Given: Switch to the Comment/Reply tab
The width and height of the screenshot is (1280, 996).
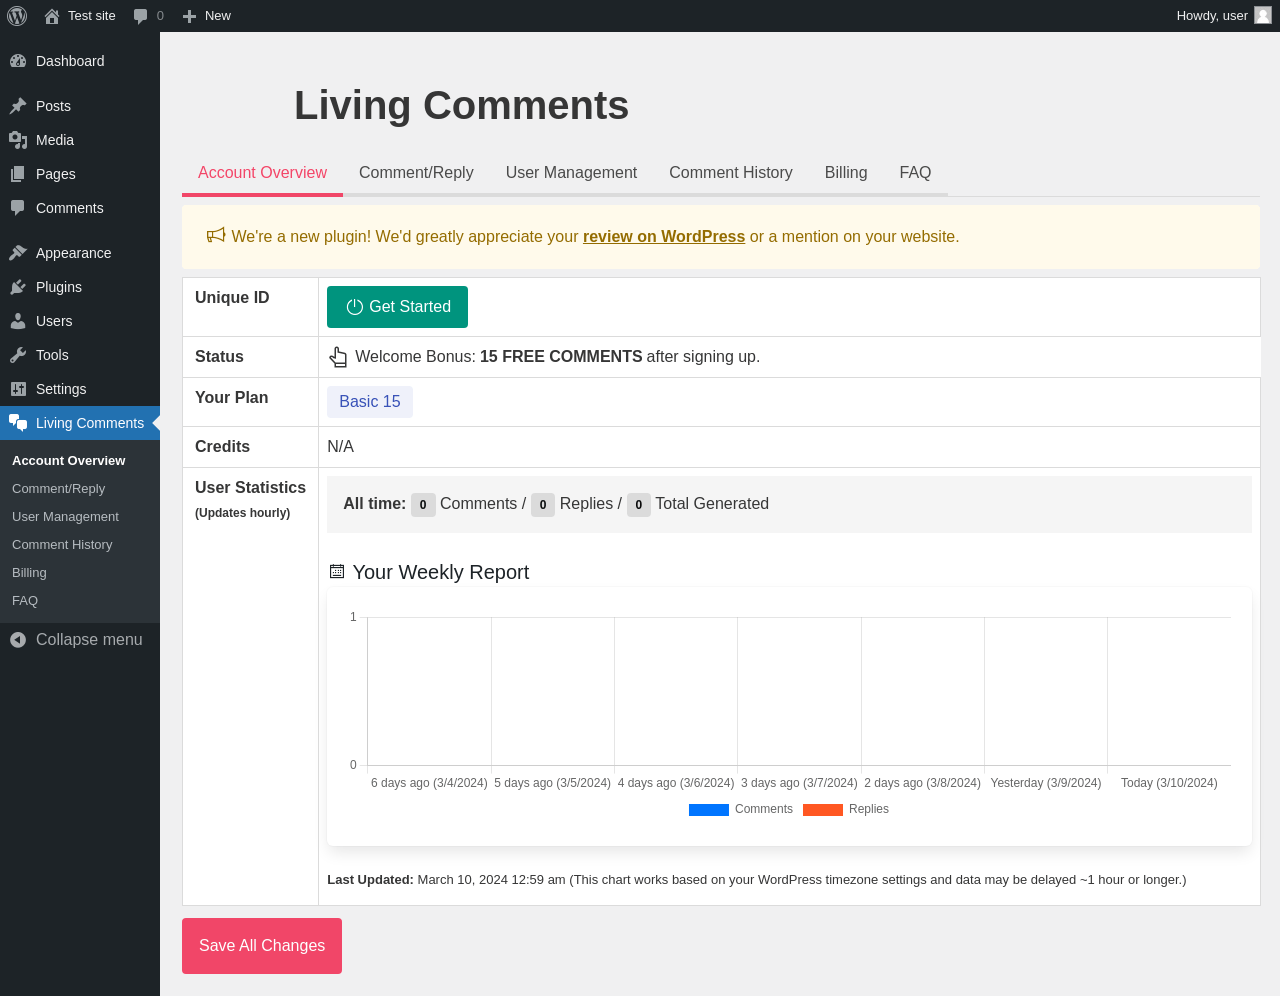Looking at the screenshot, I should click(416, 173).
